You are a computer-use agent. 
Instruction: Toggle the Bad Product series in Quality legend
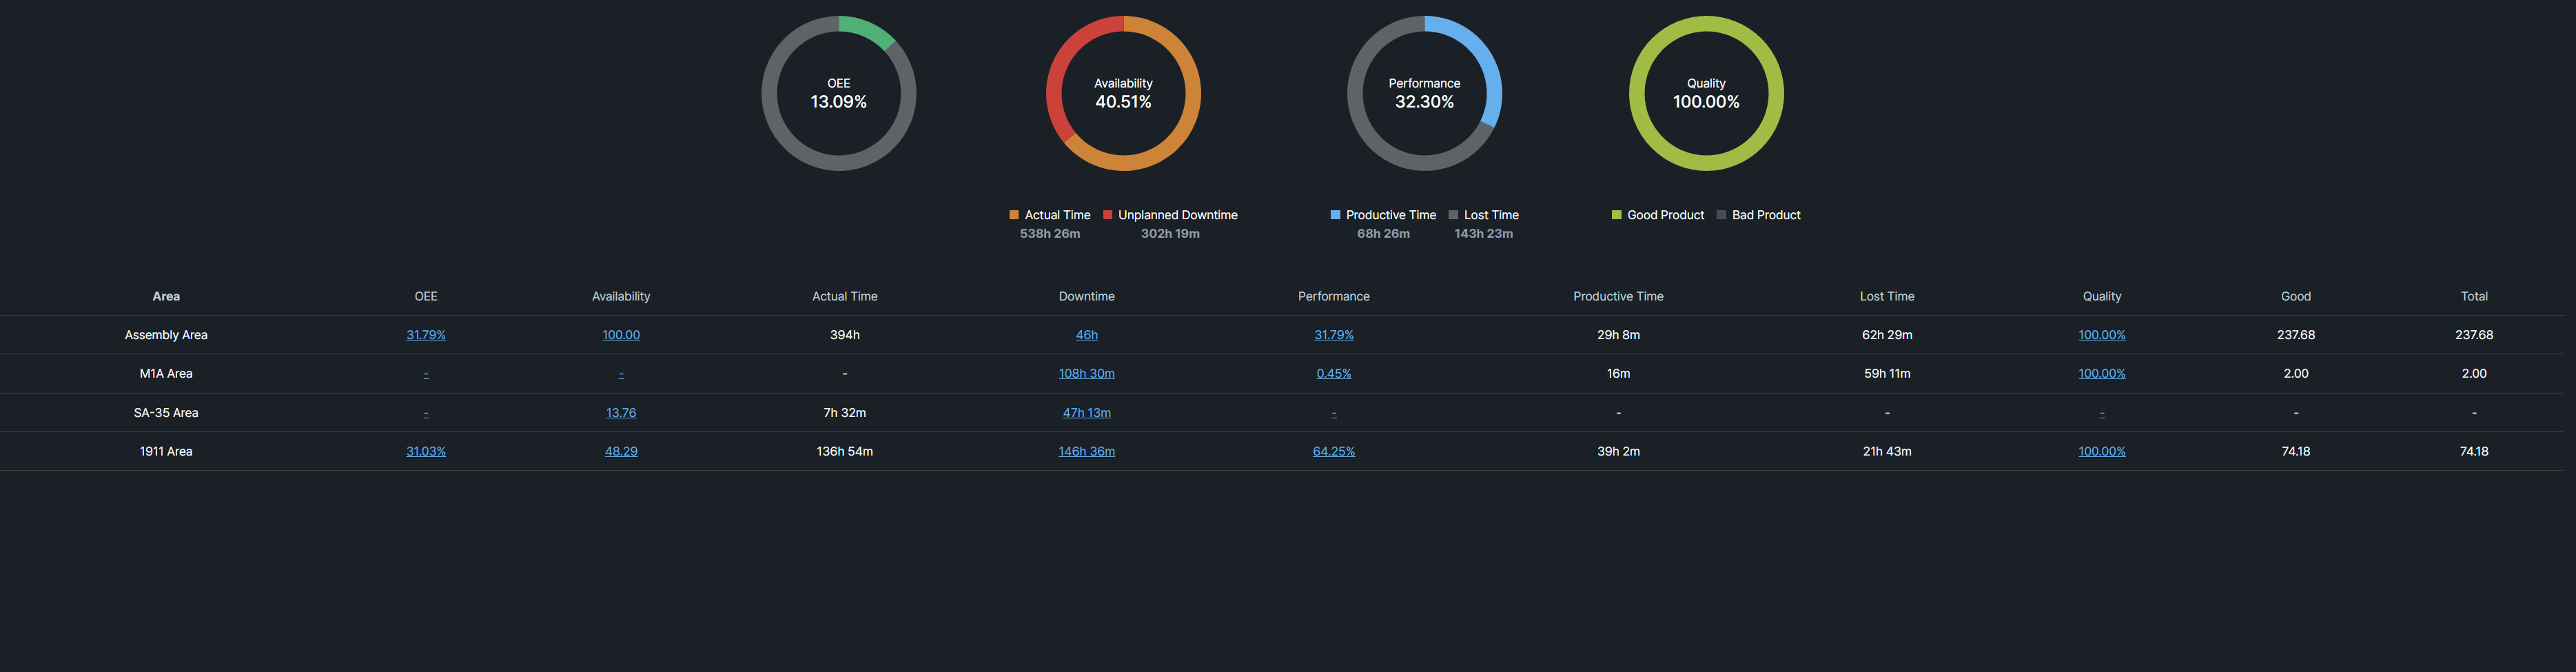pyautogui.click(x=1765, y=214)
